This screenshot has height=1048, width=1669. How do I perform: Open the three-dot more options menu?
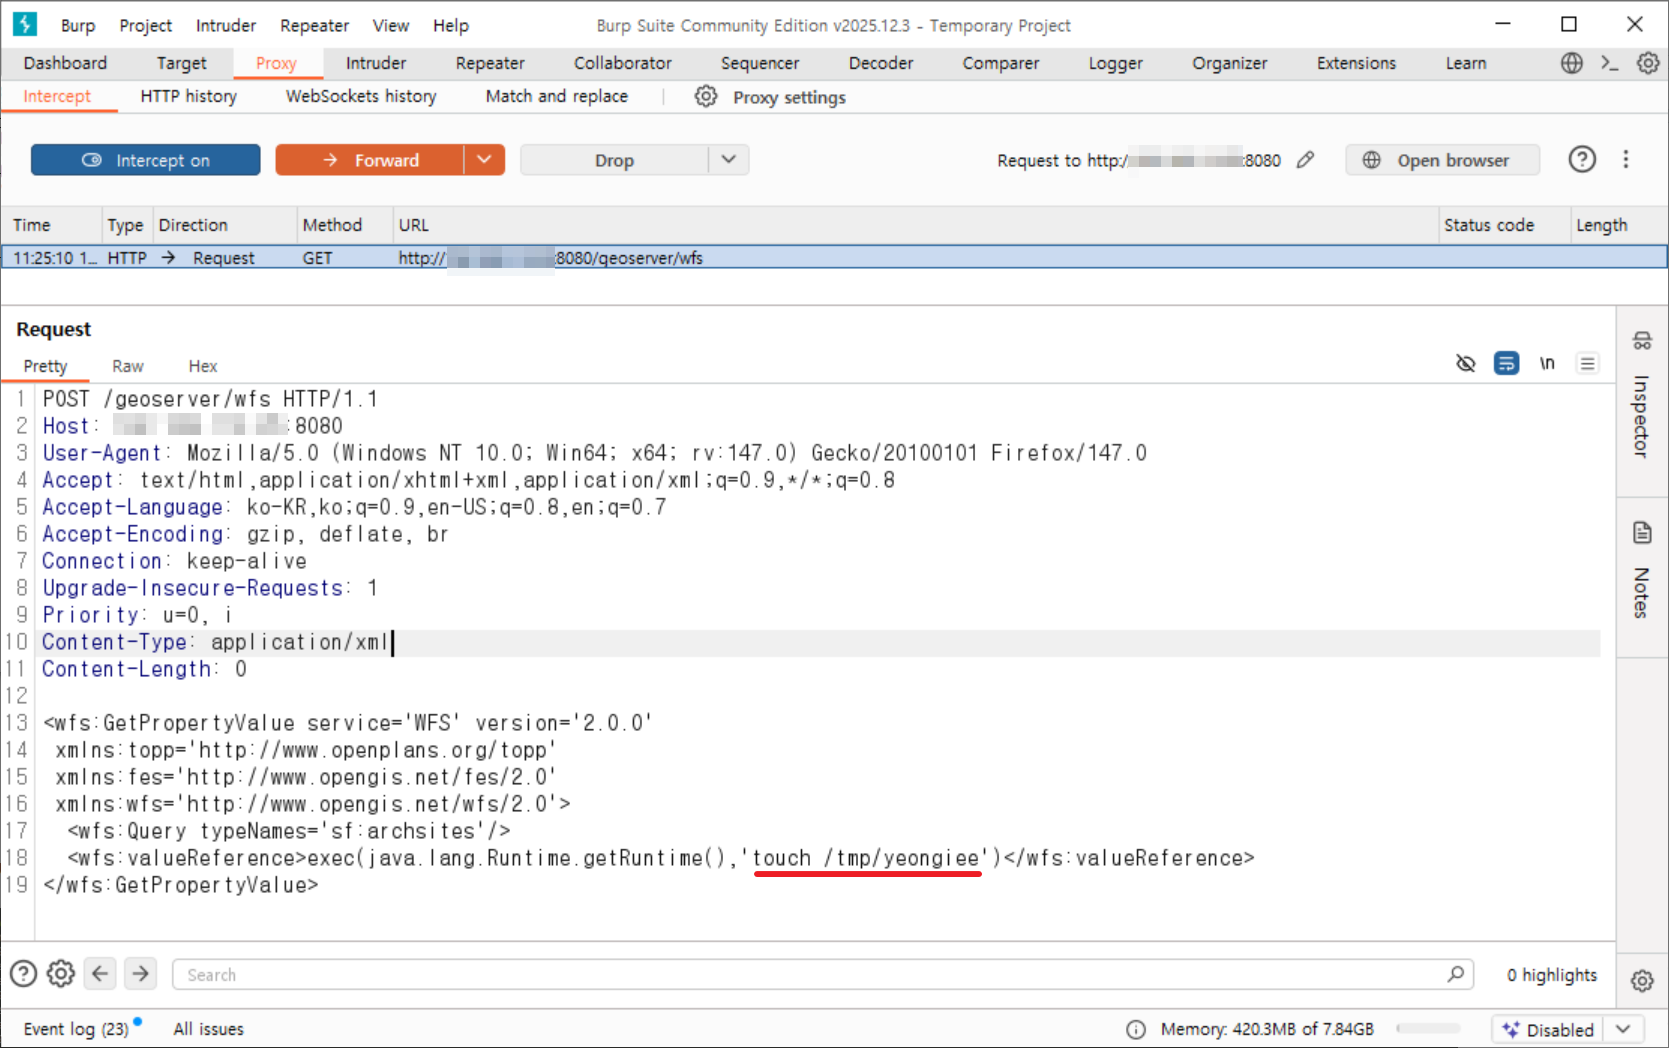(x=1626, y=159)
